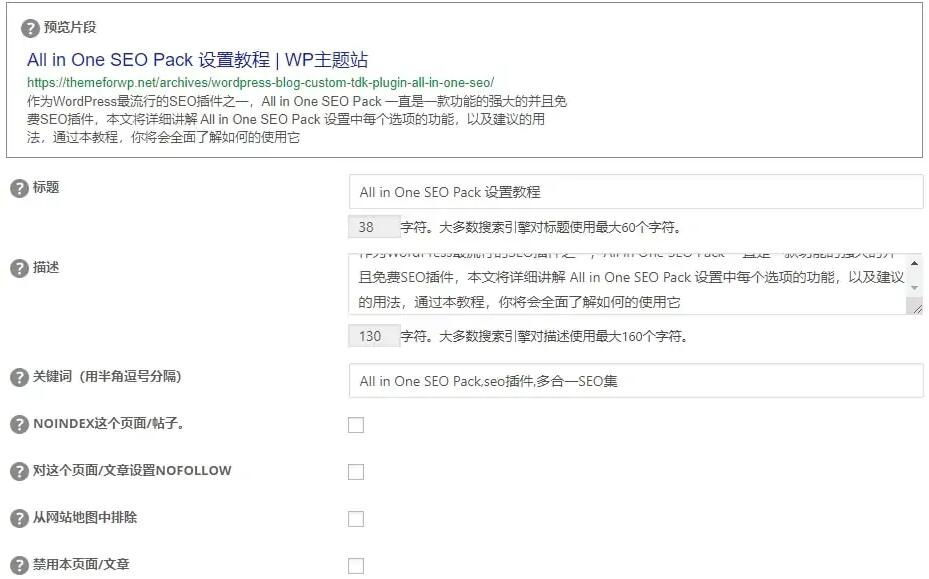Check 从网站地图中排除 checkbox
Viewport: 929px width, 579px height.
click(x=356, y=519)
